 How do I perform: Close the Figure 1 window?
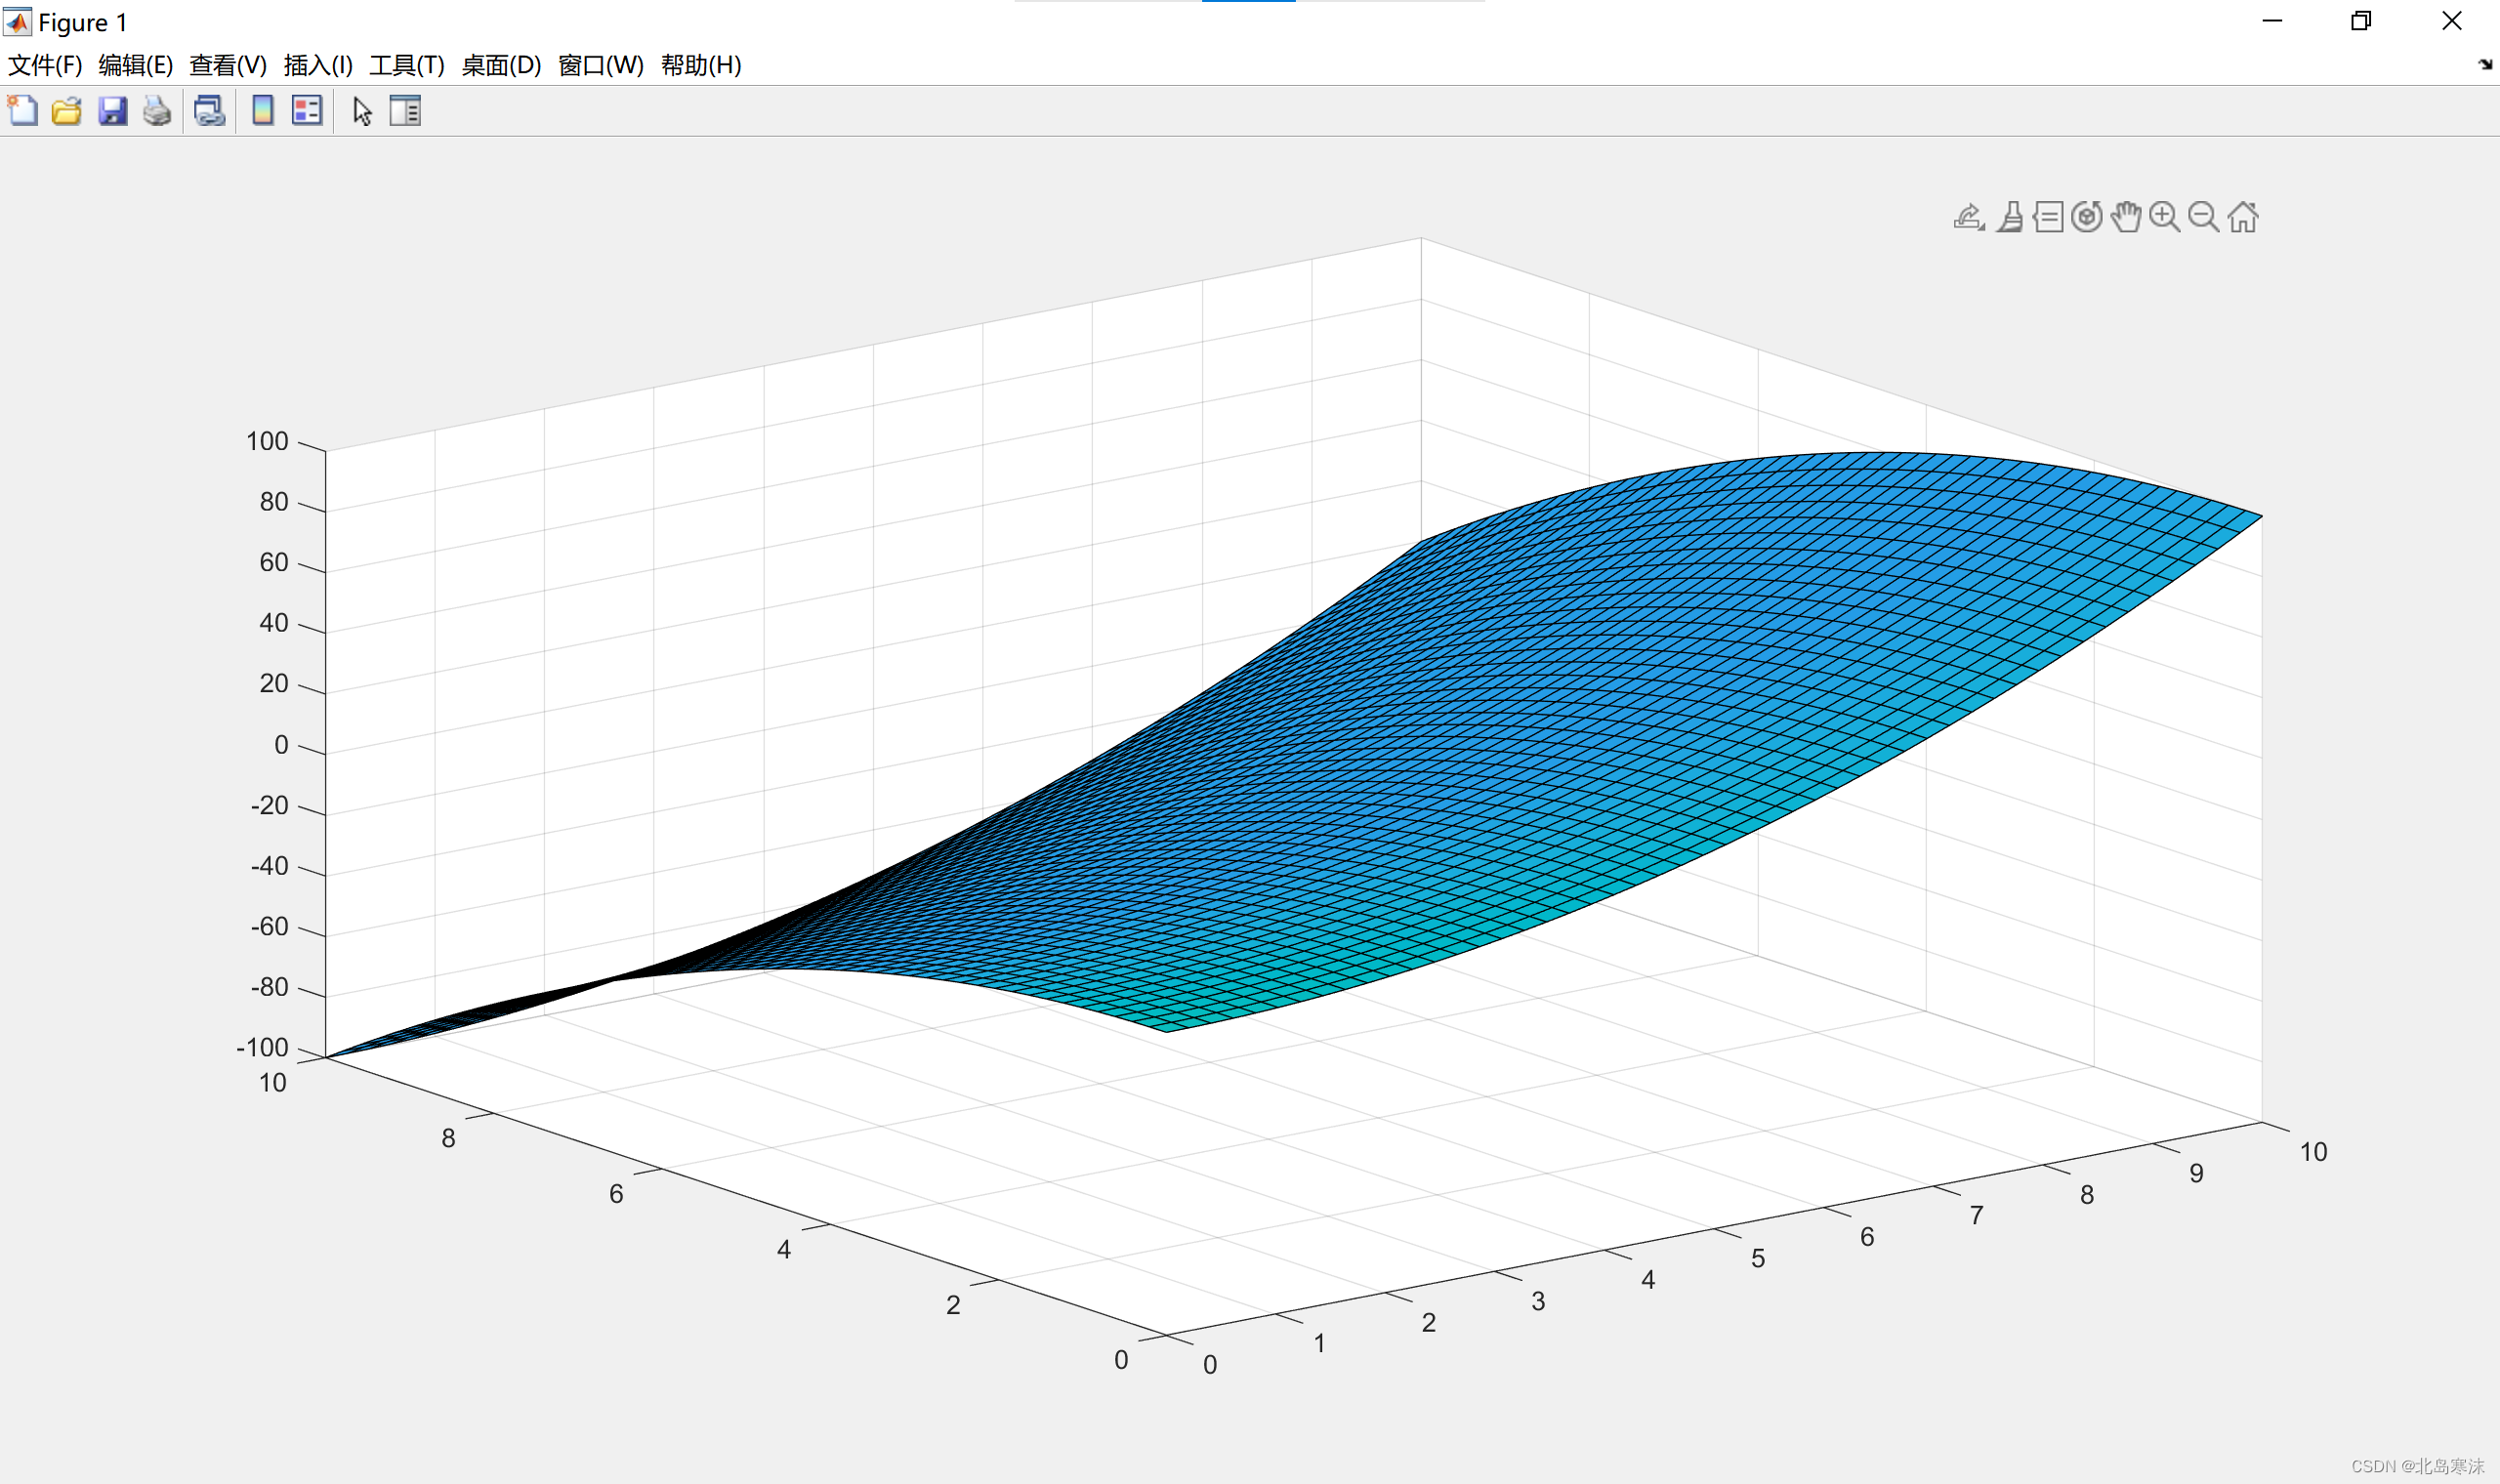[x=2452, y=21]
